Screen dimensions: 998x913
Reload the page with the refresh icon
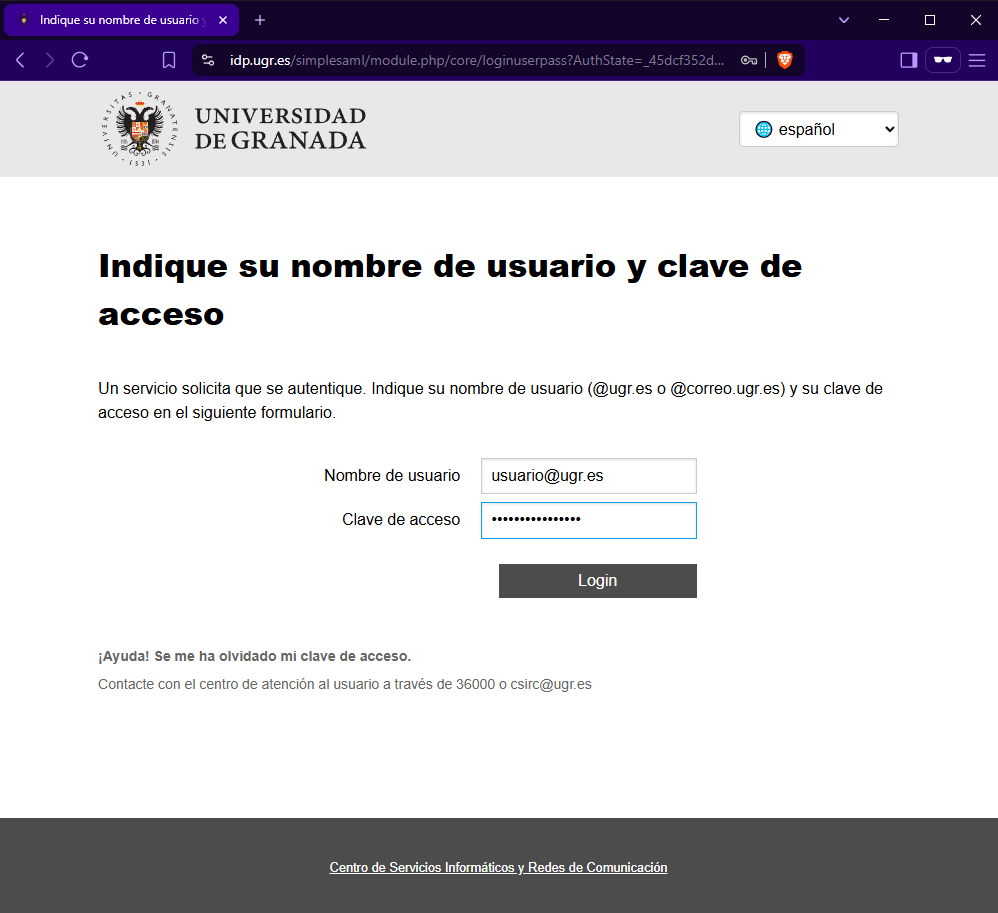pos(80,60)
